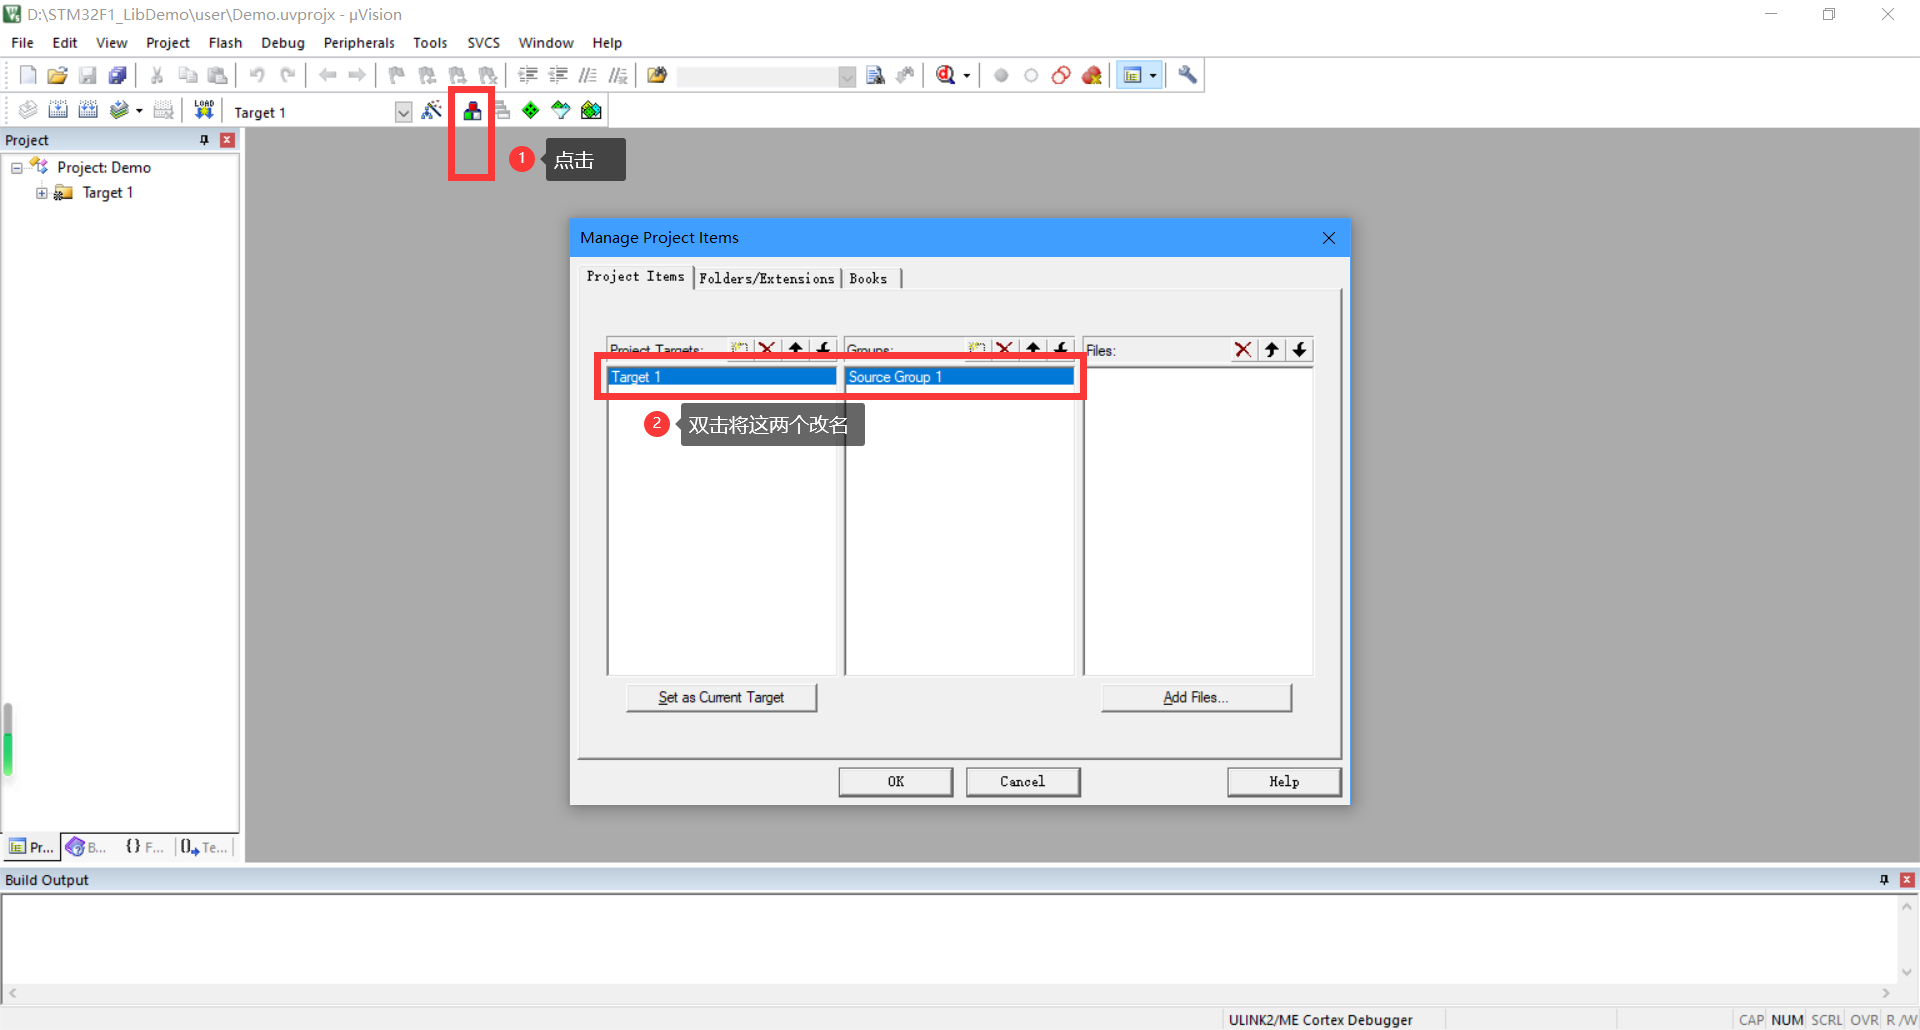Click the kill all breakpoints icon
Screen dimensions: 1920x1030
pos(1091,75)
